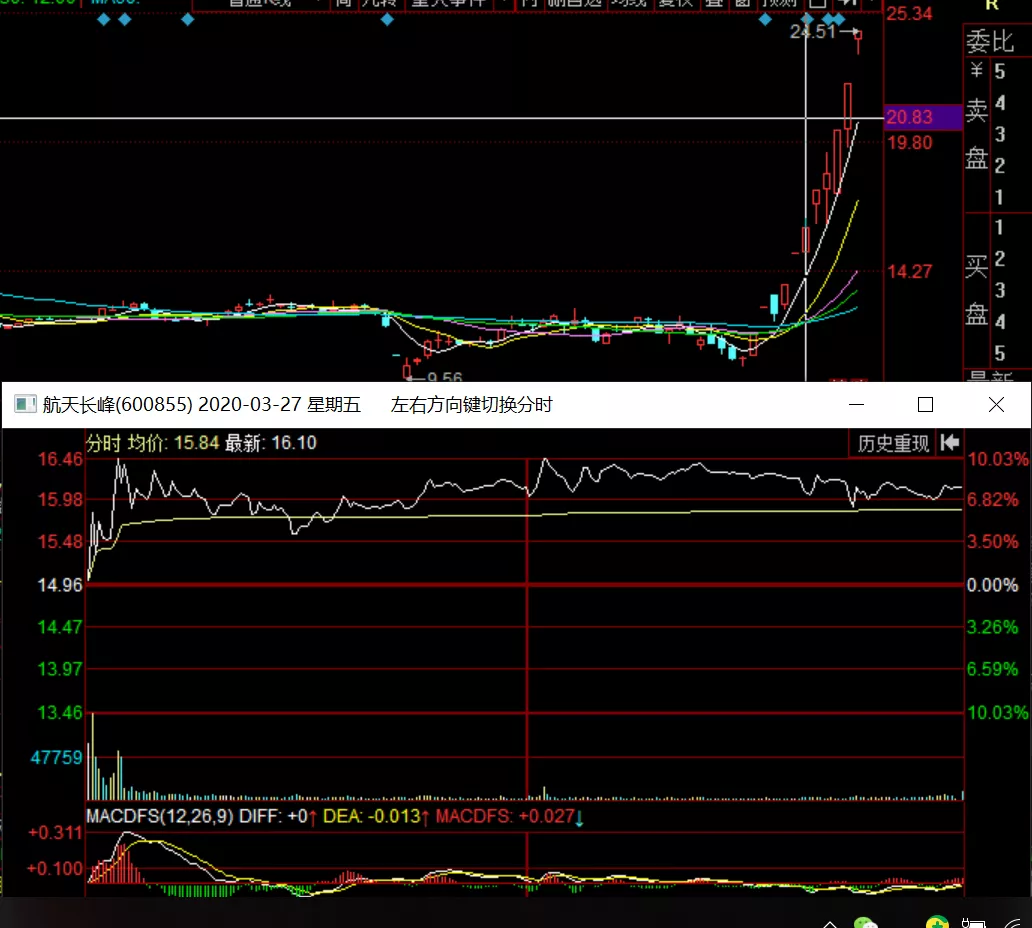Click the MACDFS: +0.027 indicator value
This screenshot has width=1032, height=928.
coord(509,817)
